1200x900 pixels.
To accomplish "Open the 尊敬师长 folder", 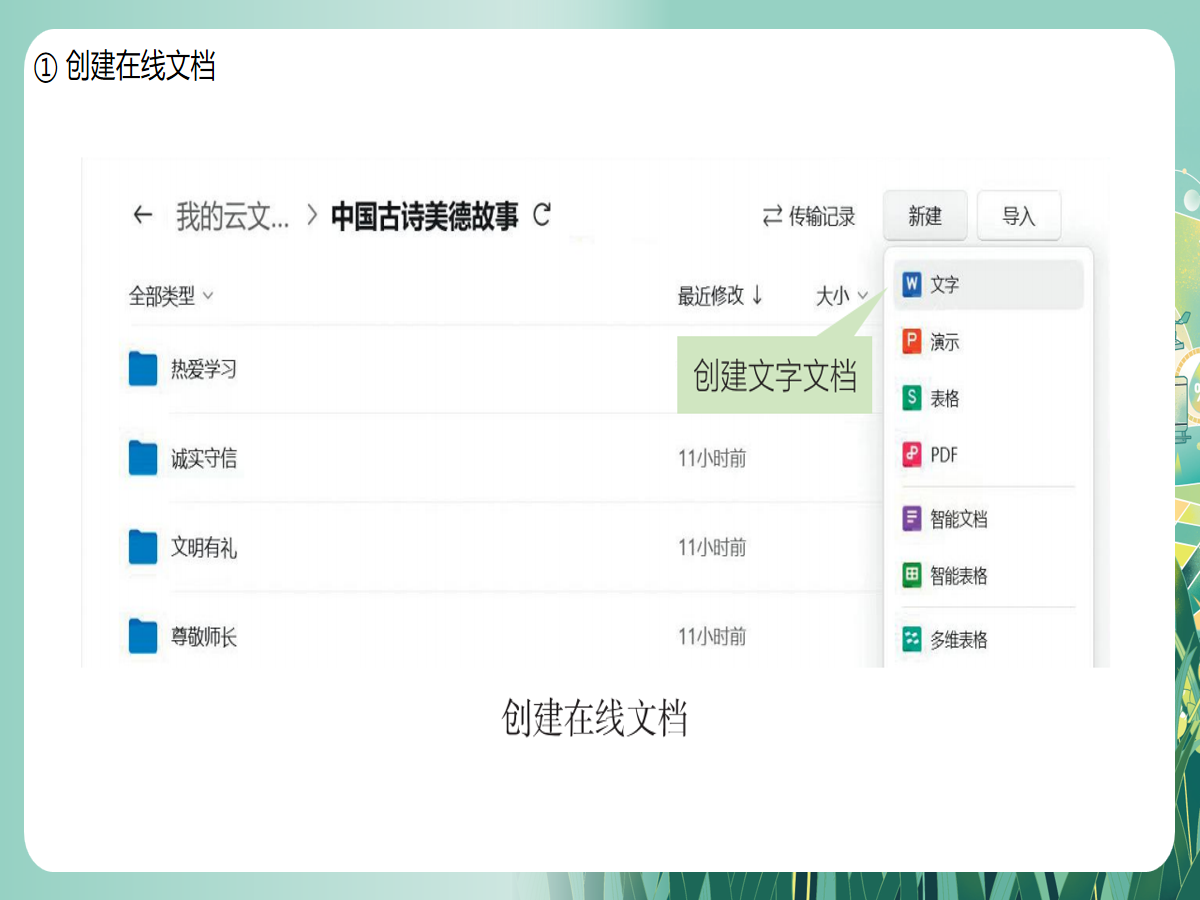I will point(203,637).
